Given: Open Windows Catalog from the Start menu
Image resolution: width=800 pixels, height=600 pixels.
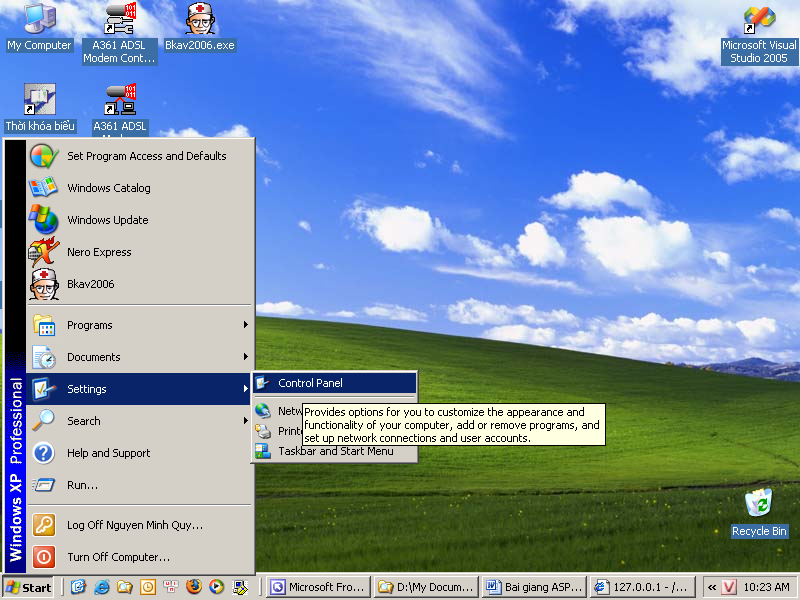Looking at the screenshot, I should pos(140,188).
